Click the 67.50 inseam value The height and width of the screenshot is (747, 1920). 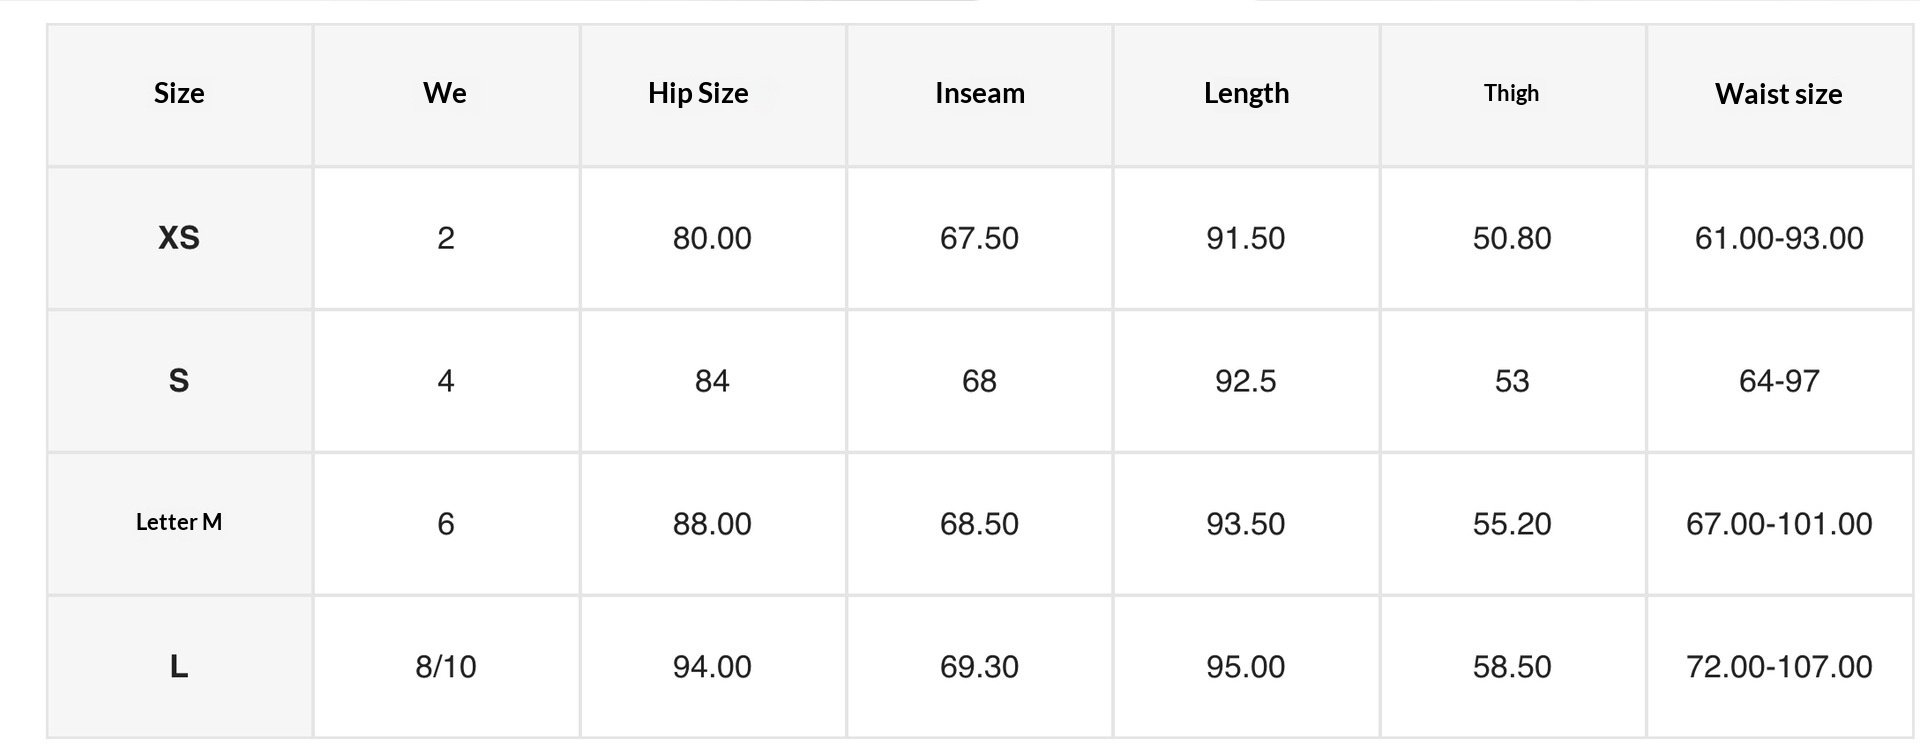coord(979,238)
